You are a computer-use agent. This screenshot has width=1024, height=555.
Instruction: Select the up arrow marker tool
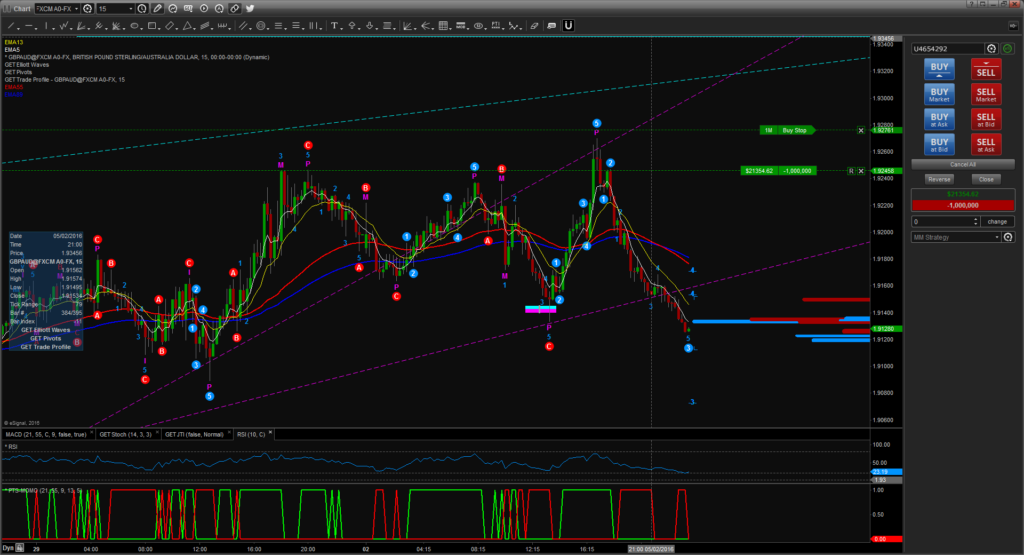coord(351,25)
